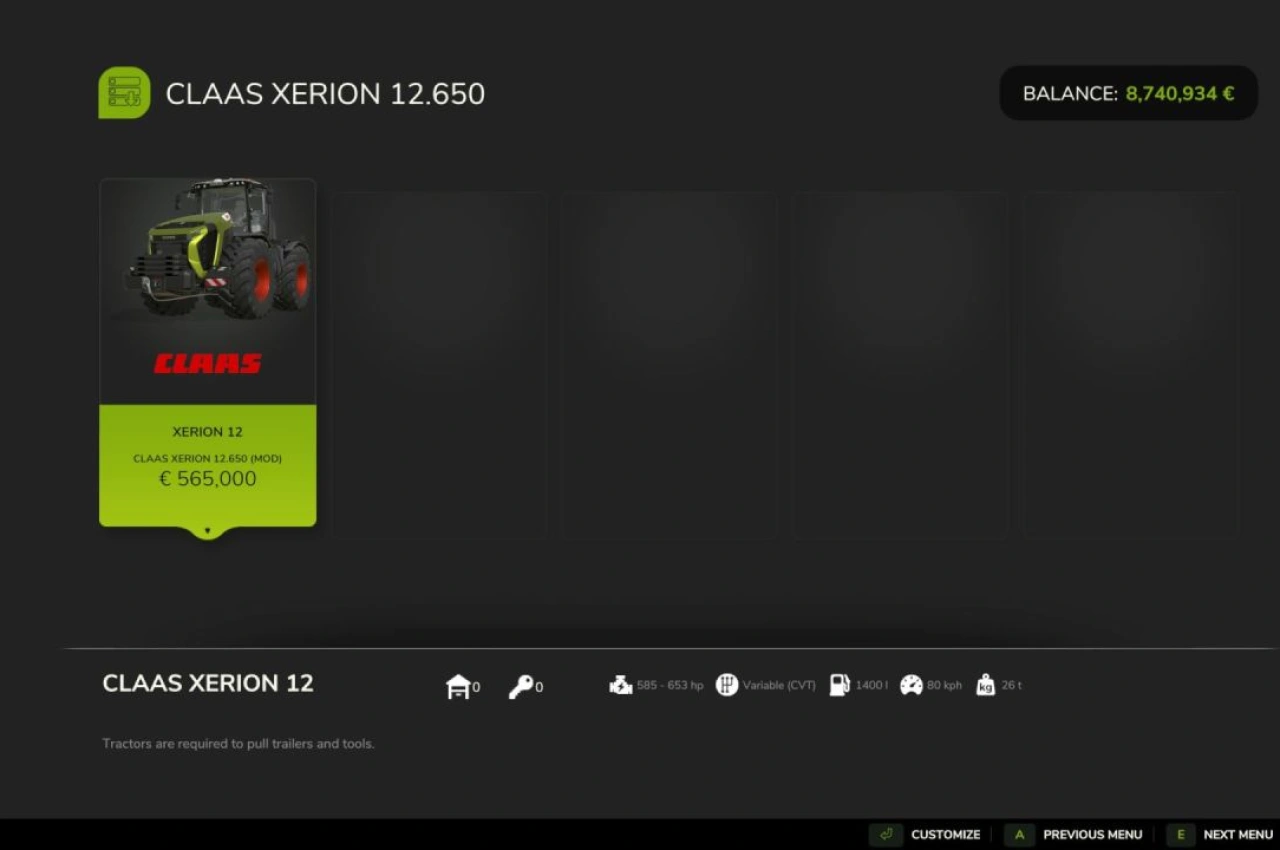The width and height of the screenshot is (1280, 850).
Task: Click the garage icon showing owned count
Action: [458, 686]
